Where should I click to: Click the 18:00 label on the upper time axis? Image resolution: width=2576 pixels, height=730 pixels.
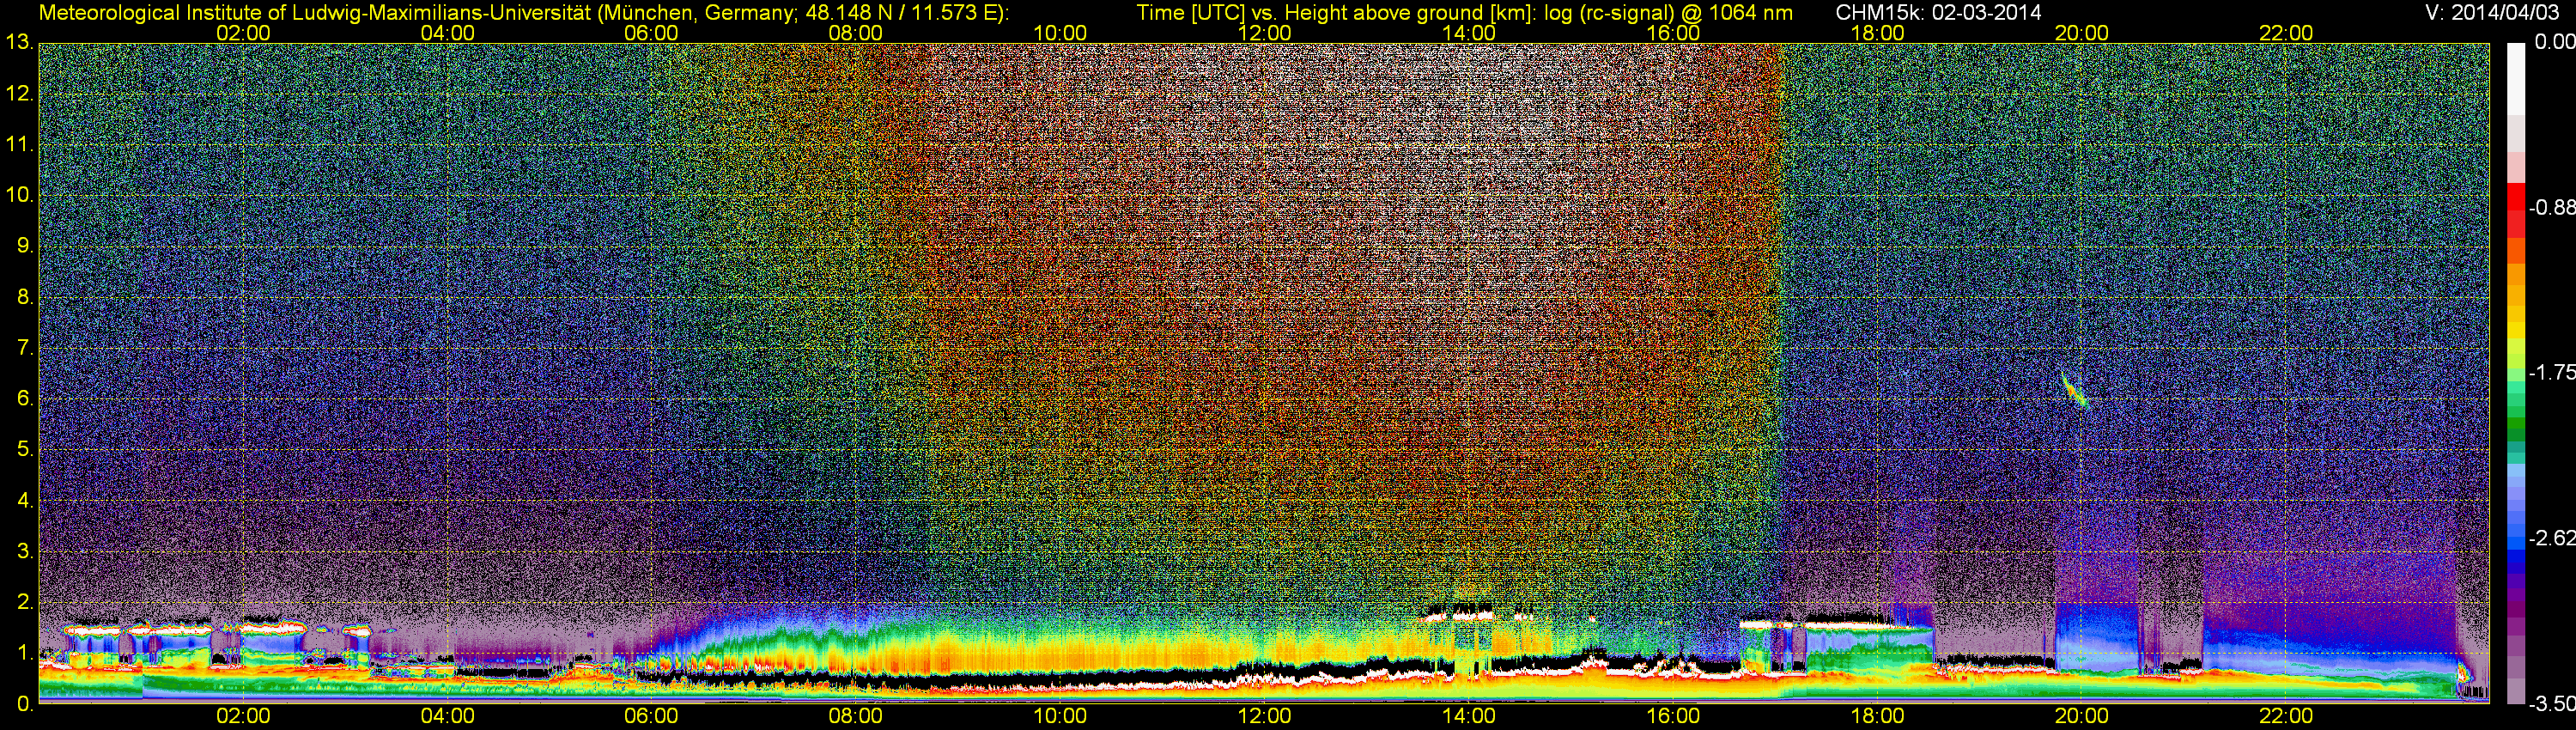(1877, 33)
